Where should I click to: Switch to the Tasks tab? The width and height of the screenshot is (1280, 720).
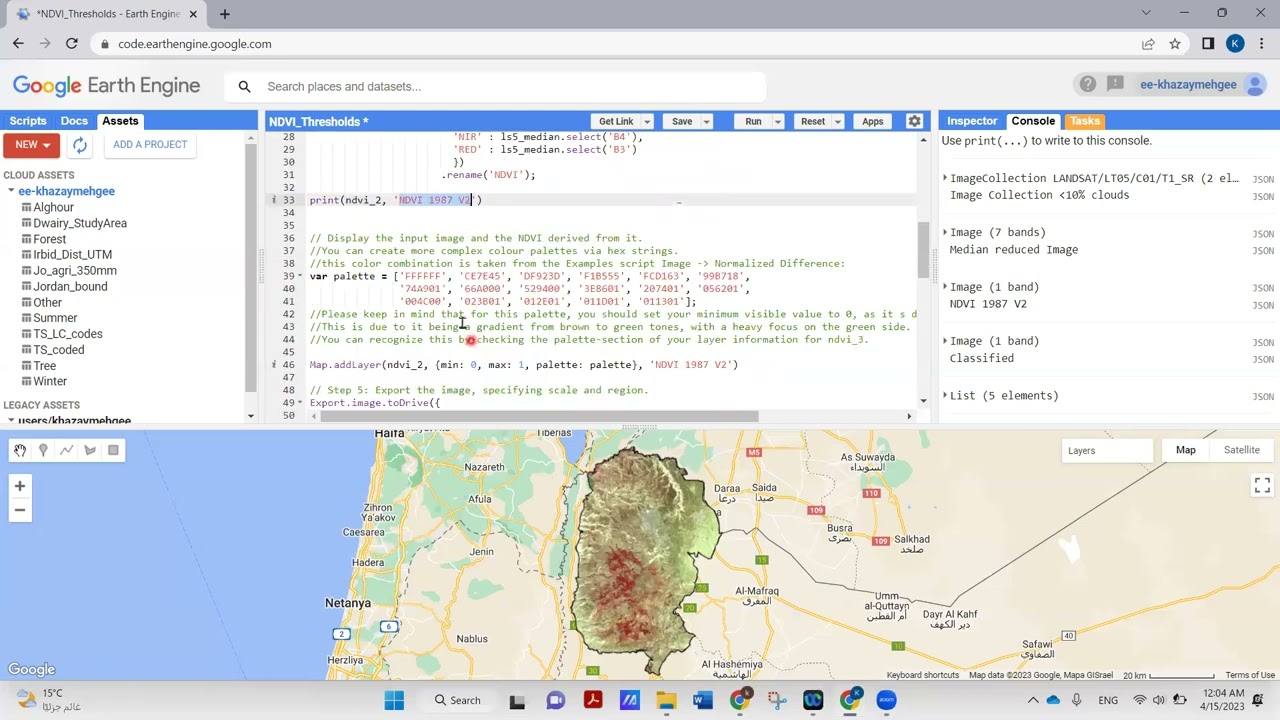coord(1085,121)
